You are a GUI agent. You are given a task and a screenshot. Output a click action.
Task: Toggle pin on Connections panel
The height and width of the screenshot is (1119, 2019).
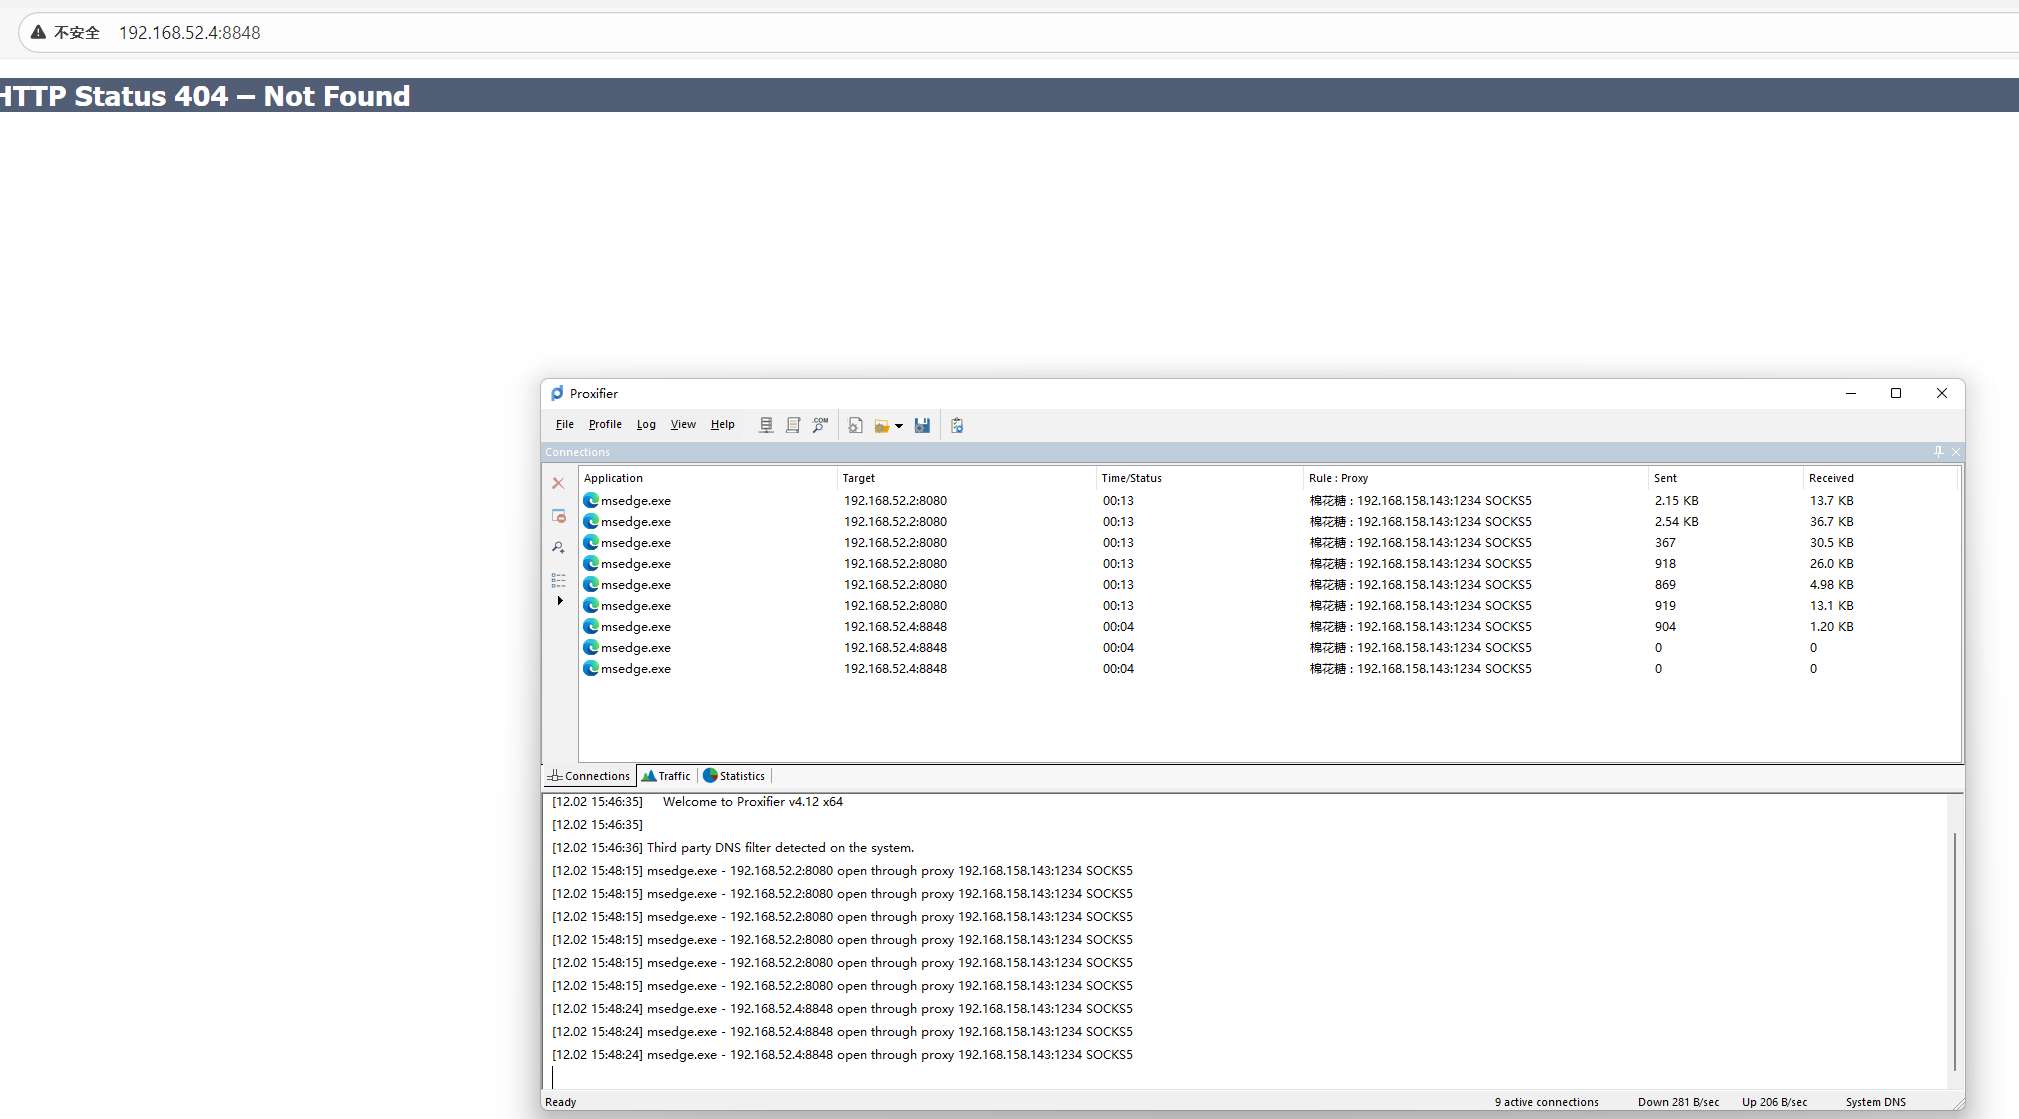coord(1938,452)
